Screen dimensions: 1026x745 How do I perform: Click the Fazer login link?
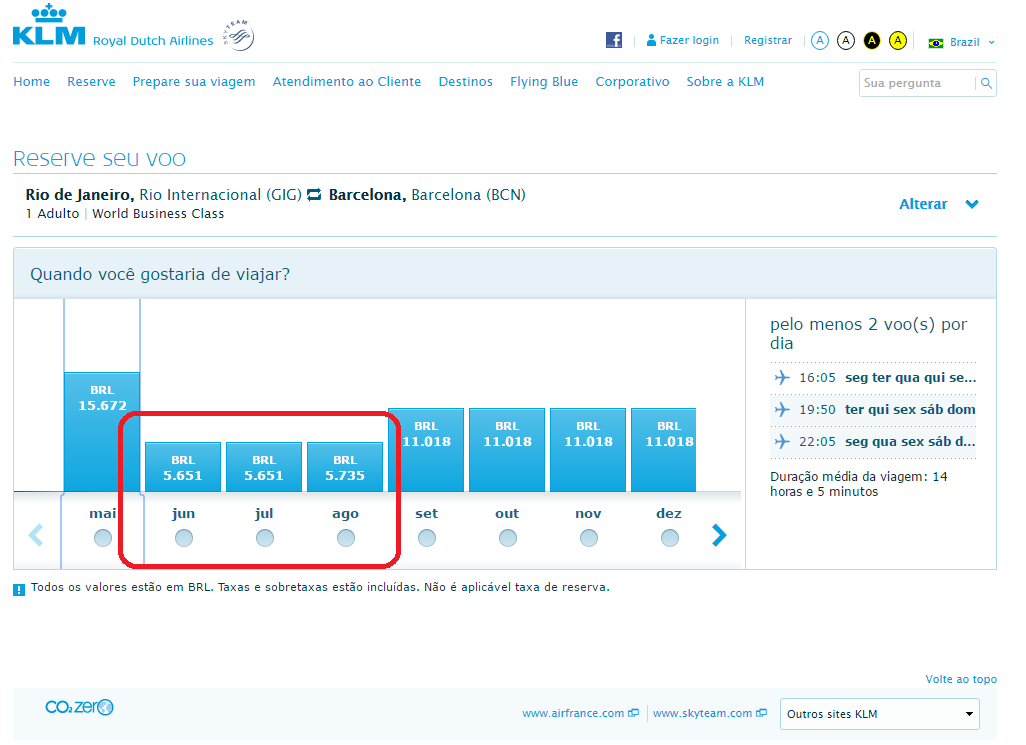pyautogui.click(x=689, y=41)
